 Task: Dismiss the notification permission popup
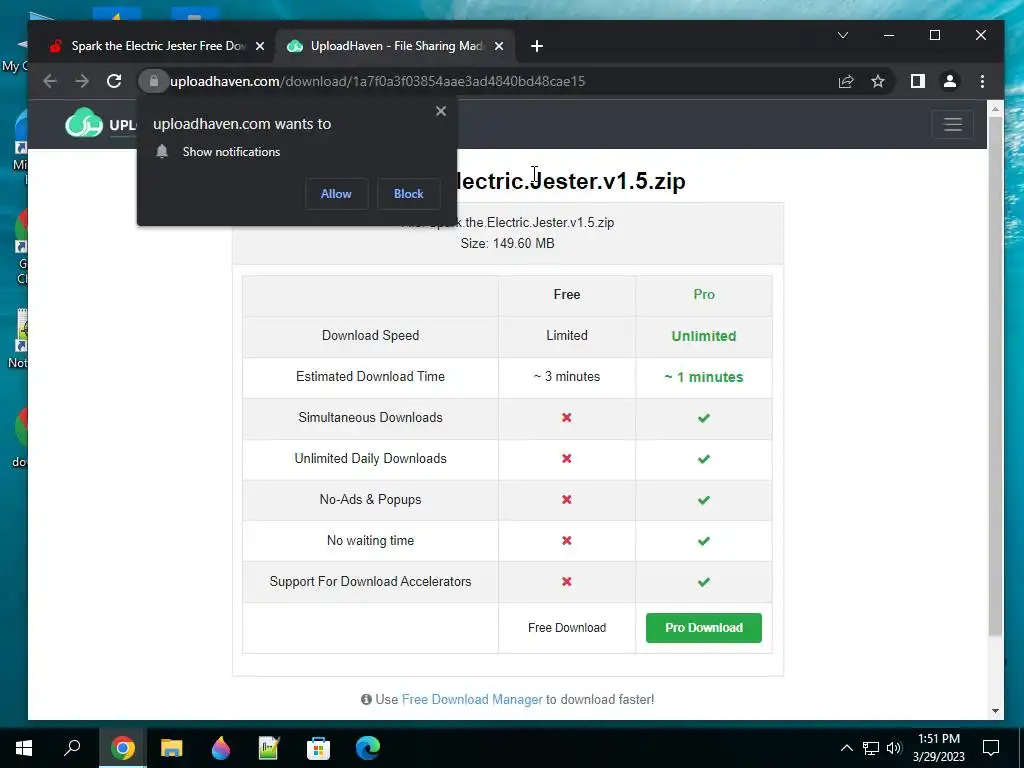(x=441, y=111)
